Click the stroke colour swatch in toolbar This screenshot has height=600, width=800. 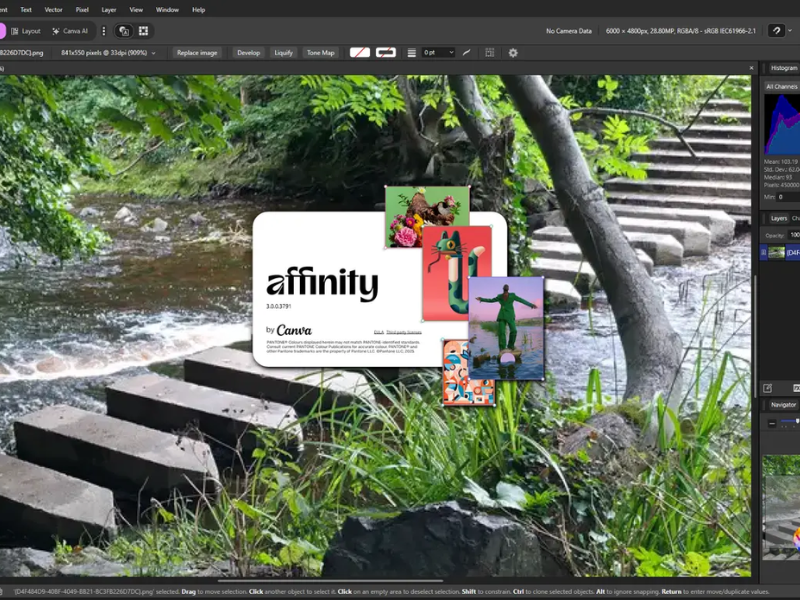[x=386, y=52]
